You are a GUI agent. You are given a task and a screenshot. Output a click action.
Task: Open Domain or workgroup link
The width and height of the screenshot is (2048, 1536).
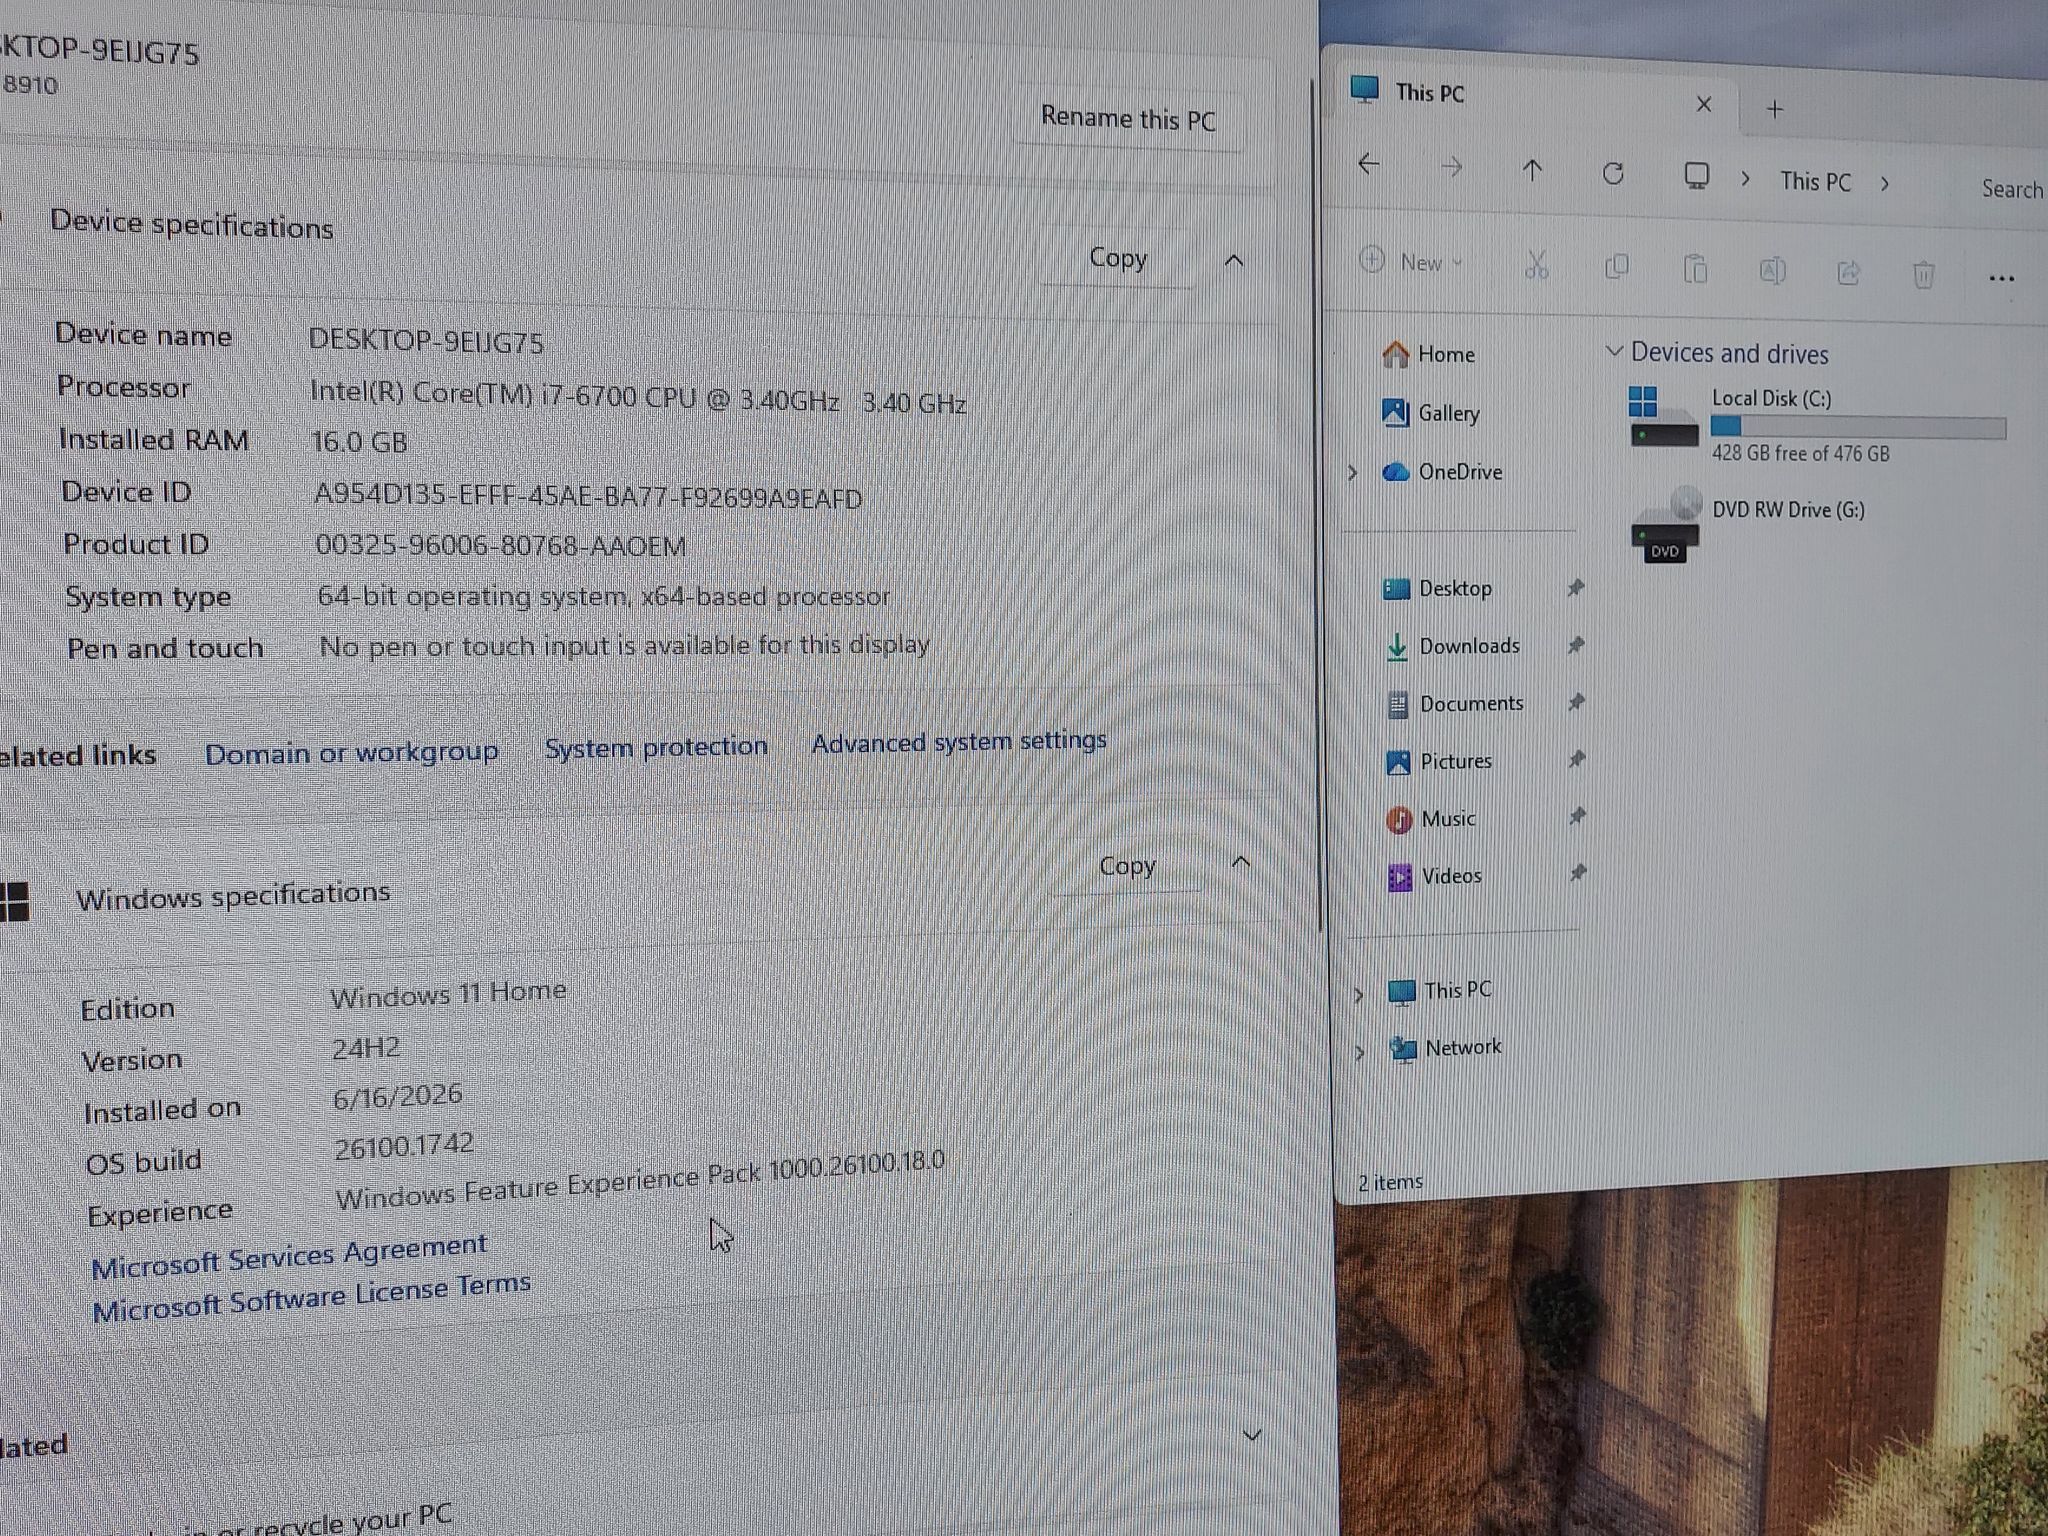[351, 752]
